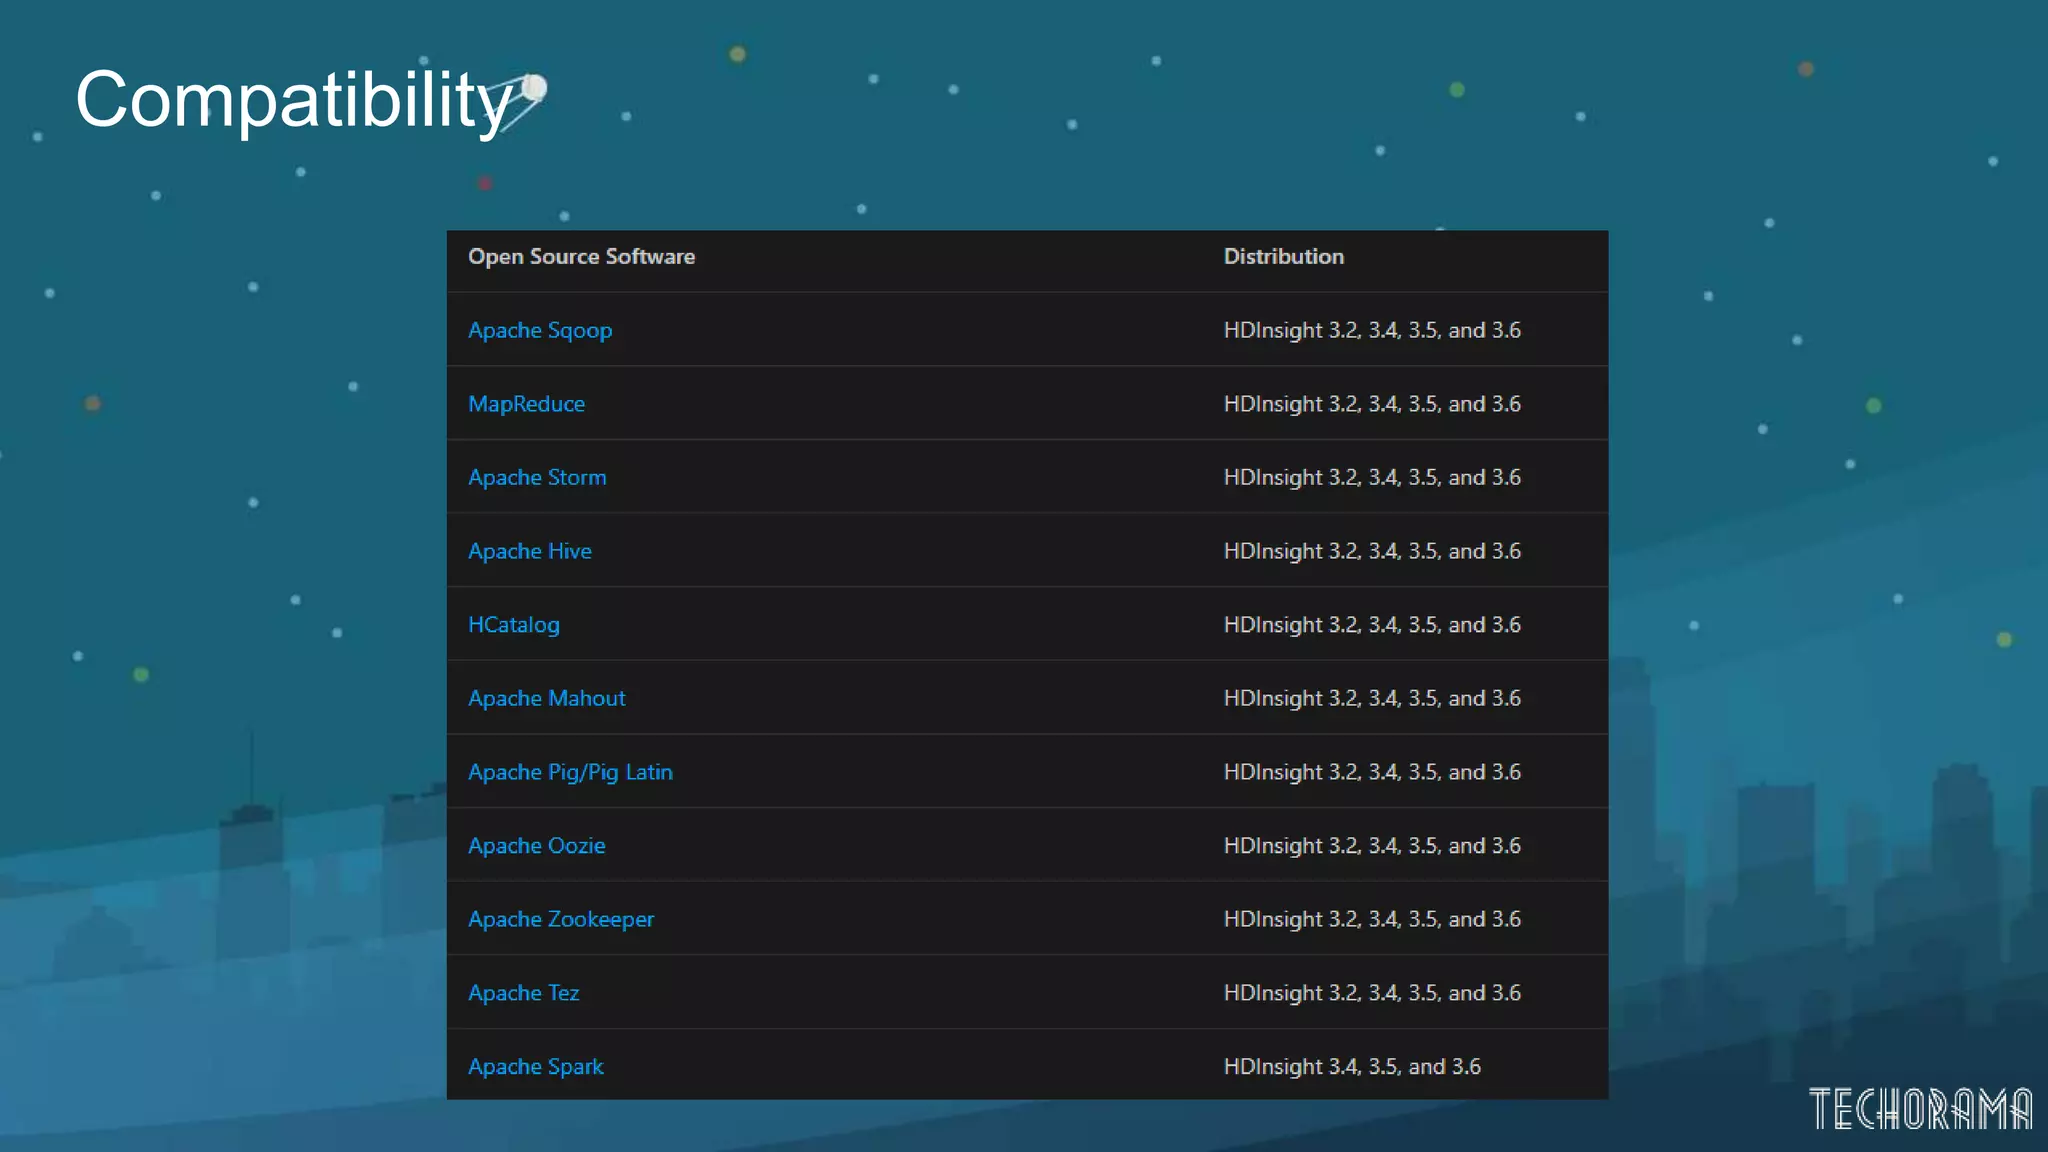The width and height of the screenshot is (2048, 1152).
Task: Click the Compatibility slide title
Action: (294, 100)
